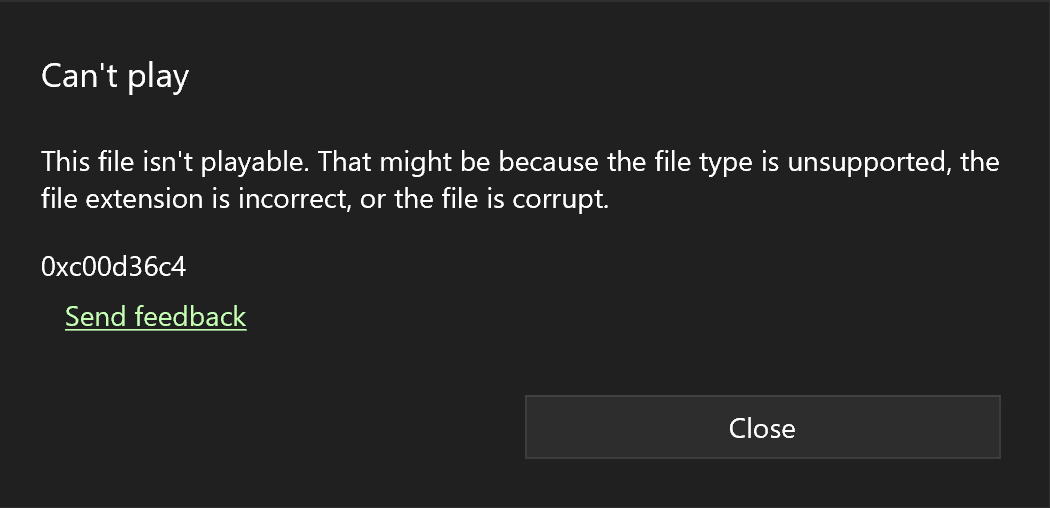The image size is (1050, 508).
Task: Click the word "unsupported" in the message
Action: (x=866, y=162)
